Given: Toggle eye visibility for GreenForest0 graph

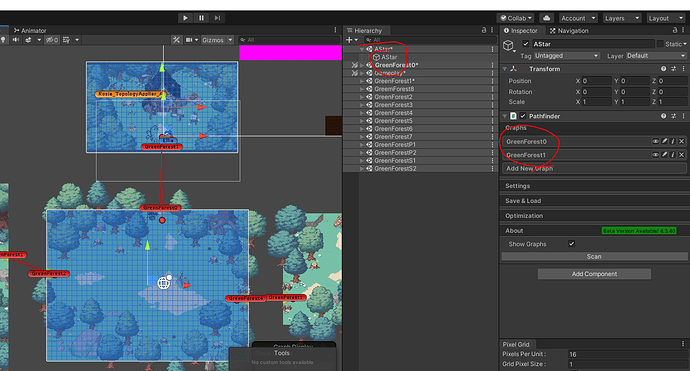Looking at the screenshot, I should click(655, 141).
